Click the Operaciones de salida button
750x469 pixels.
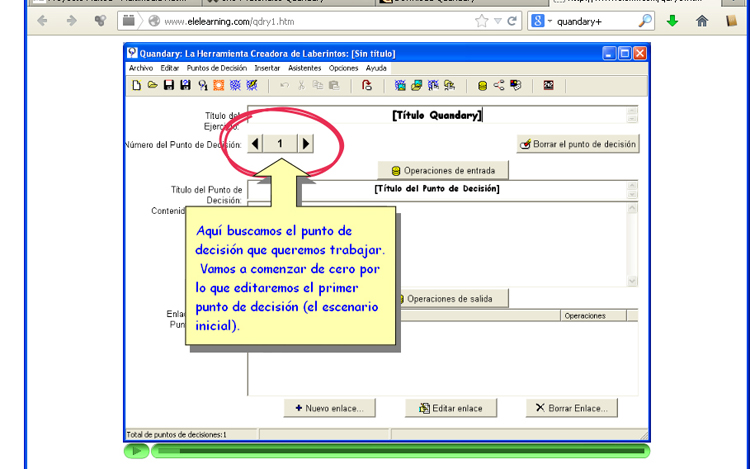452,299
